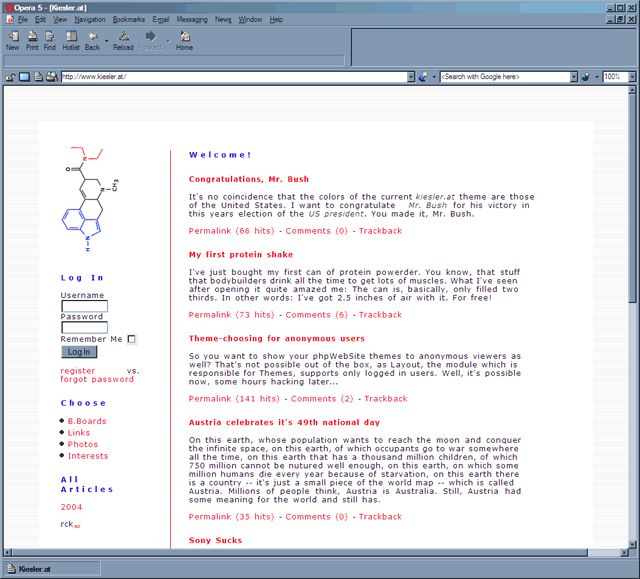This screenshot has width=640, height=579.
Task: Click the Username input field
Action: click(x=84, y=306)
